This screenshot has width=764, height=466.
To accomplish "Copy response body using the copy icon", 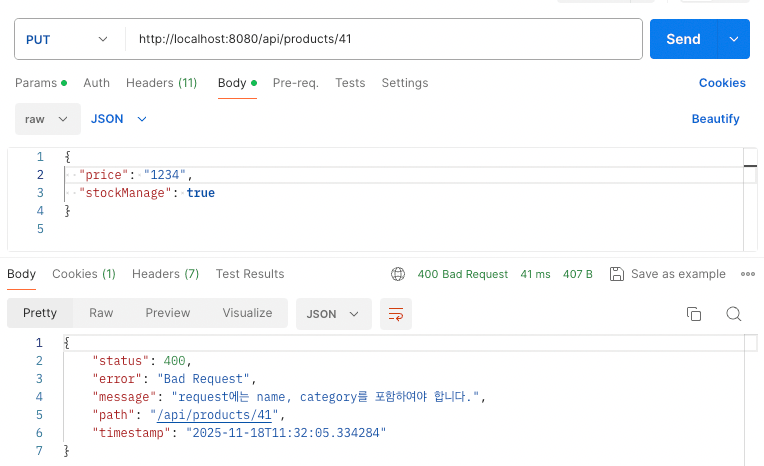I will (694, 314).
